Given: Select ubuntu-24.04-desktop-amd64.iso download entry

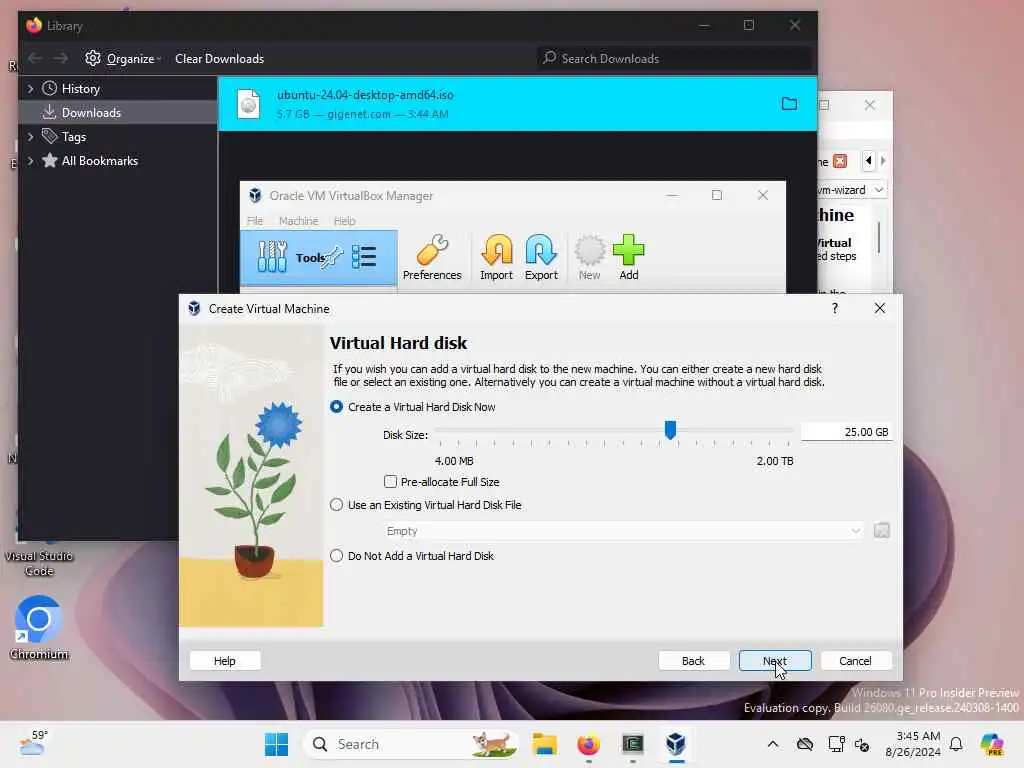Looking at the screenshot, I should pos(517,104).
